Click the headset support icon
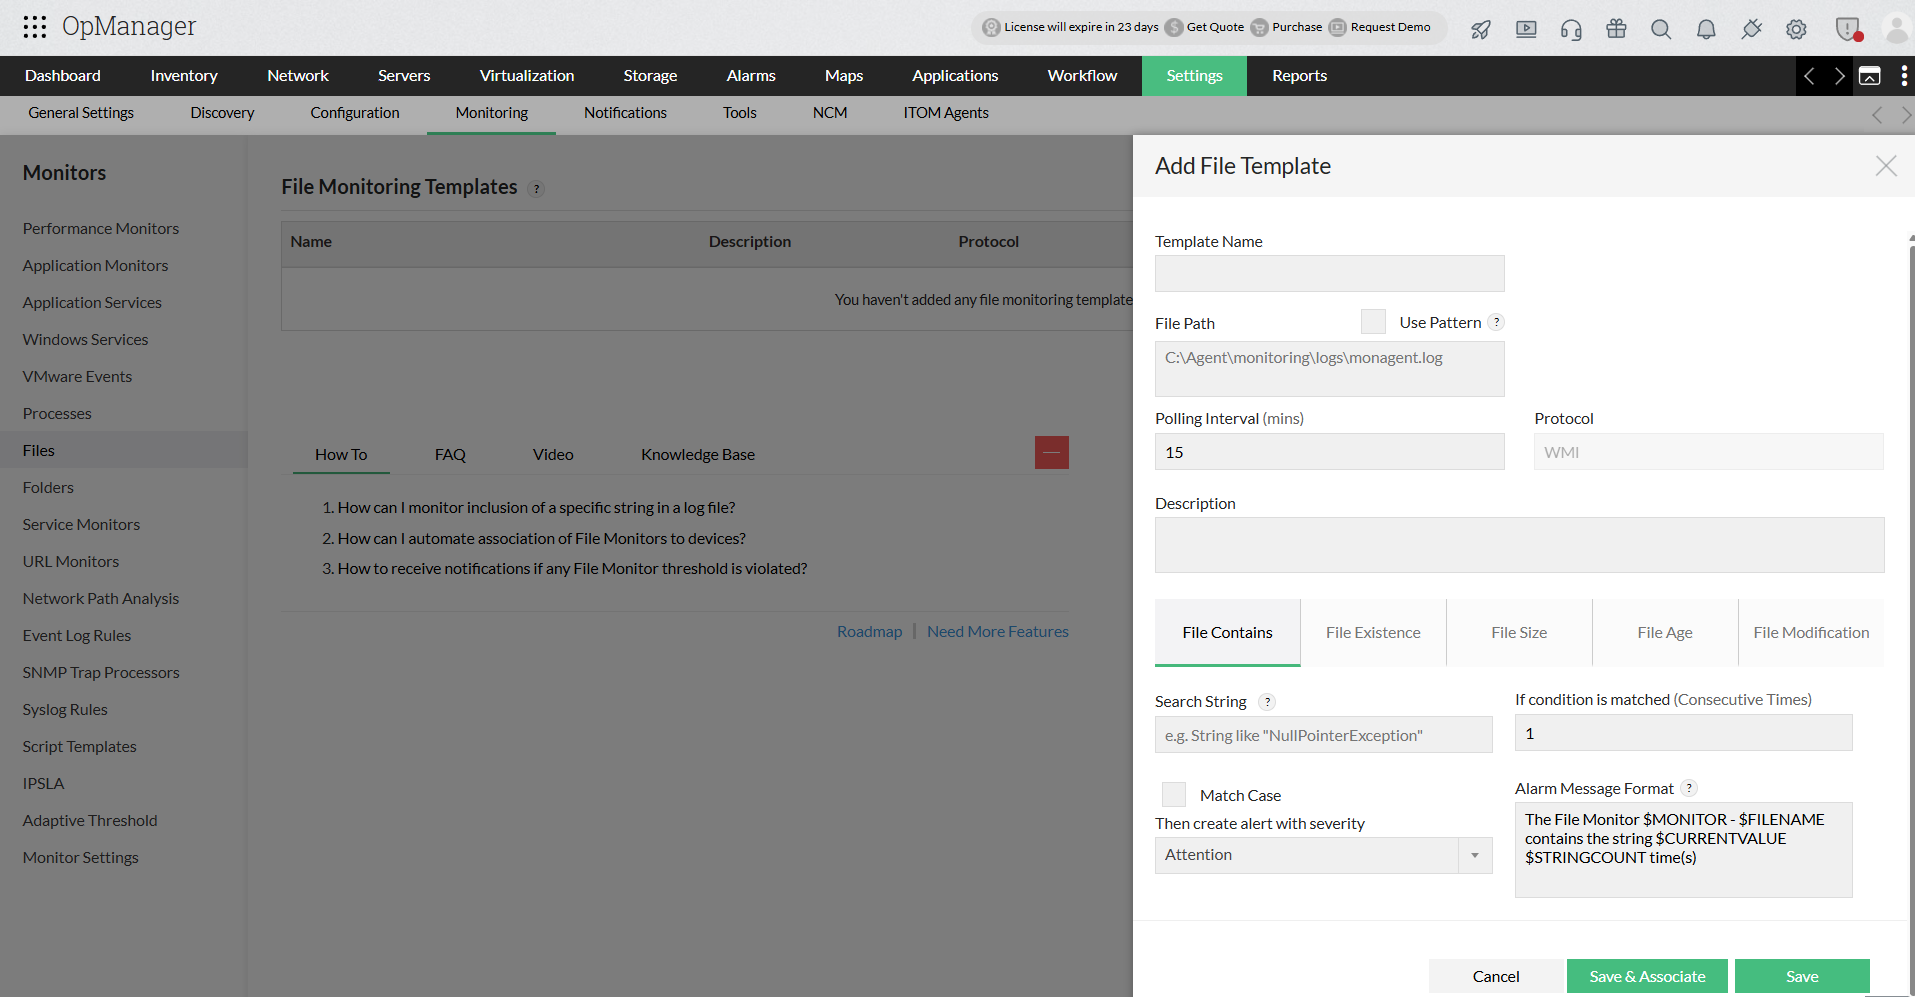Screen dimensions: 1915x997 click(x=1571, y=29)
